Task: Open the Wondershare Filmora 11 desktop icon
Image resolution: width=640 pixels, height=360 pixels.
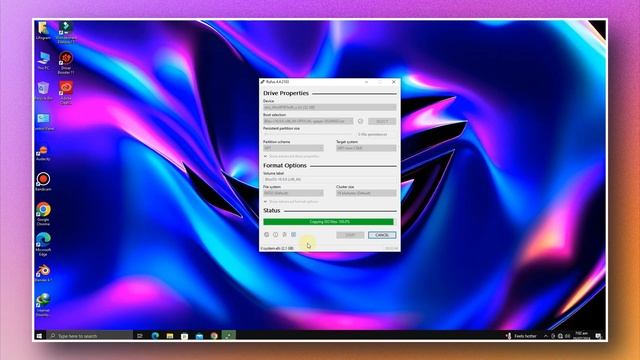Action: pos(66,33)
